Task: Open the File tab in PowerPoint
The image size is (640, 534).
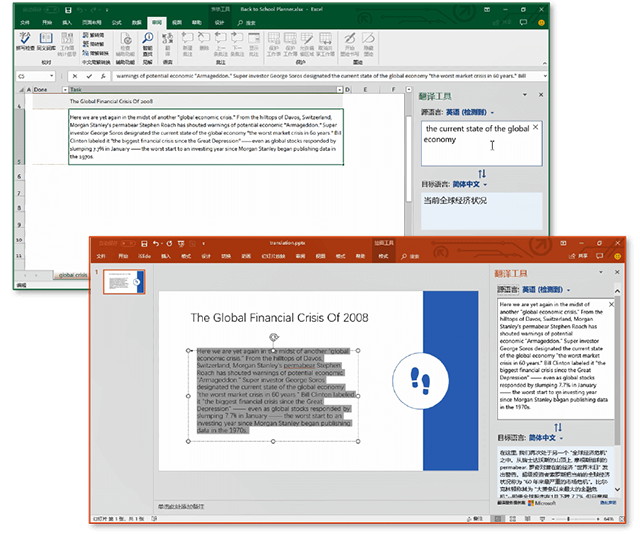Action: click(x=101, y=256)
